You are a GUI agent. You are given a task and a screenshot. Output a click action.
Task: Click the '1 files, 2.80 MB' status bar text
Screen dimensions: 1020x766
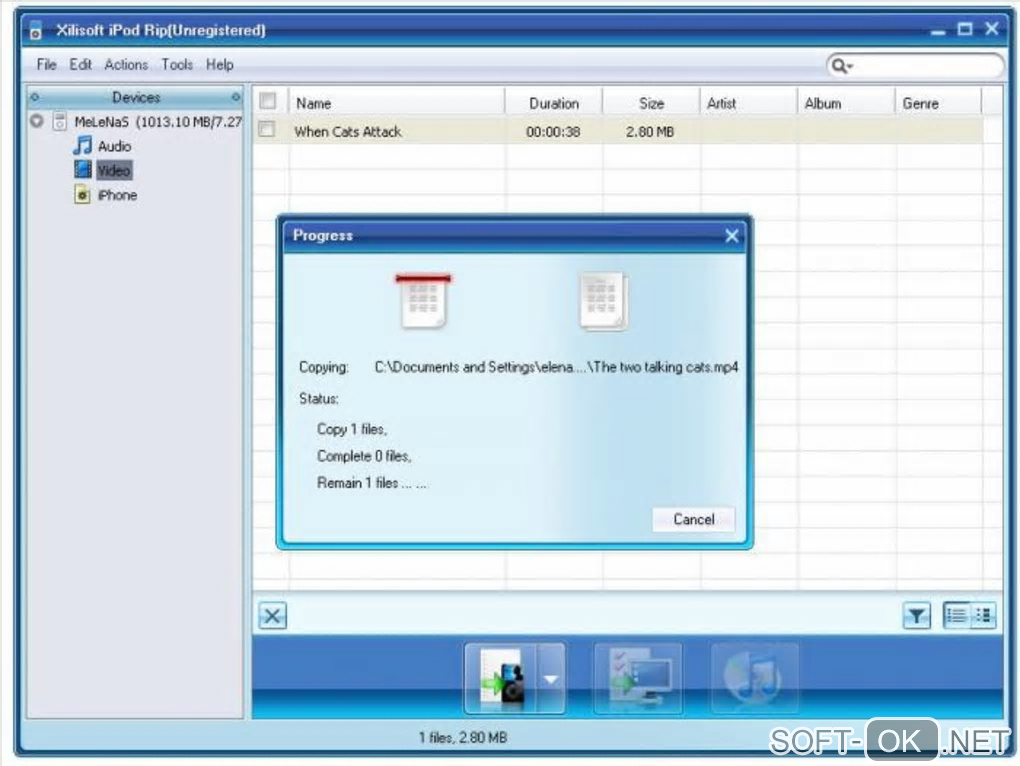click(463, 737)
